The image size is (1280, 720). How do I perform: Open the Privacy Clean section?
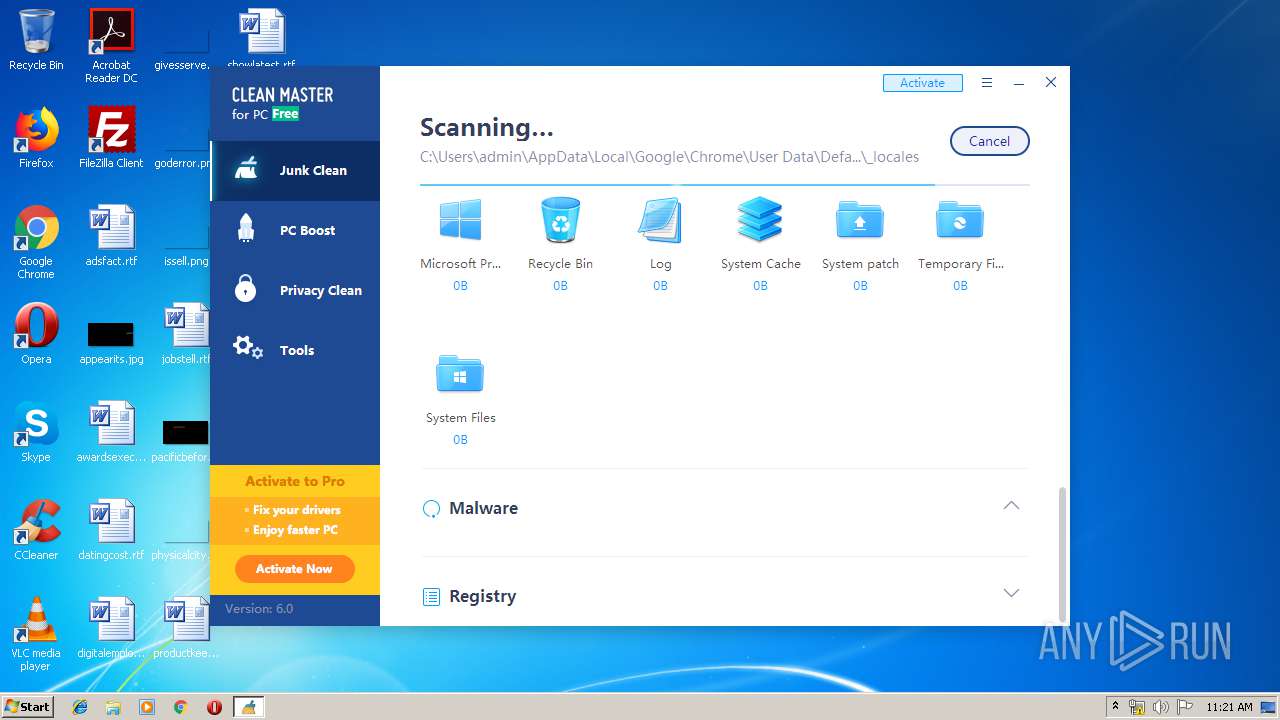tap(295, 290)
